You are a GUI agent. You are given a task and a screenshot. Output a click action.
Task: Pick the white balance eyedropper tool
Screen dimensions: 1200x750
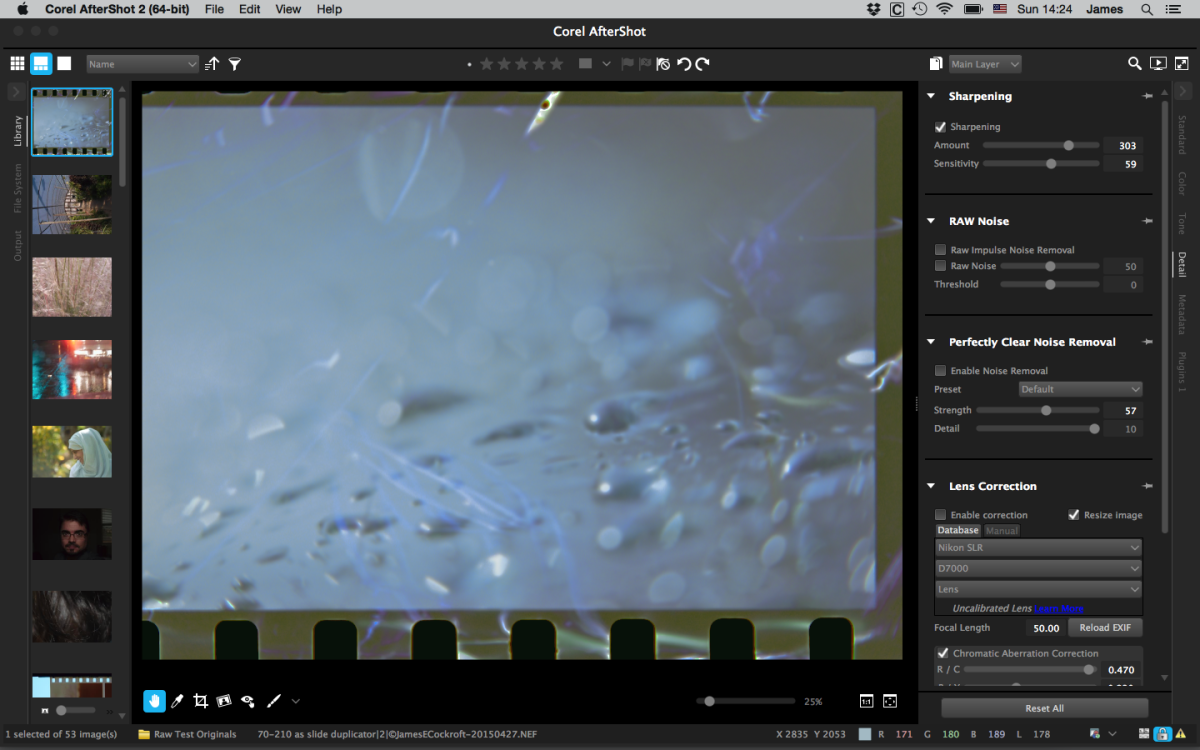(x=178, y=701)
